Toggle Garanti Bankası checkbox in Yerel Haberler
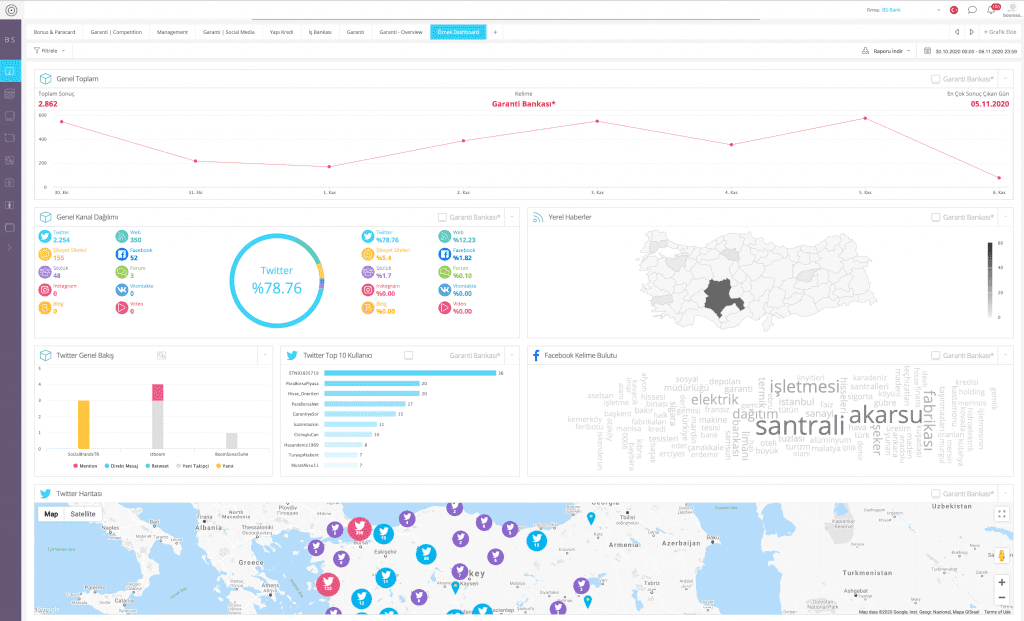 pyautogui.click(x=935, y=217)
